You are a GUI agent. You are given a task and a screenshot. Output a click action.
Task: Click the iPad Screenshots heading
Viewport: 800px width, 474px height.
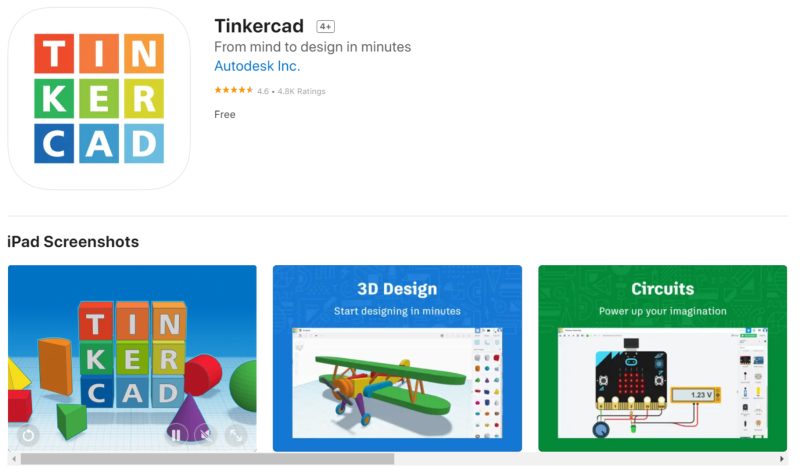pos(73,242)
